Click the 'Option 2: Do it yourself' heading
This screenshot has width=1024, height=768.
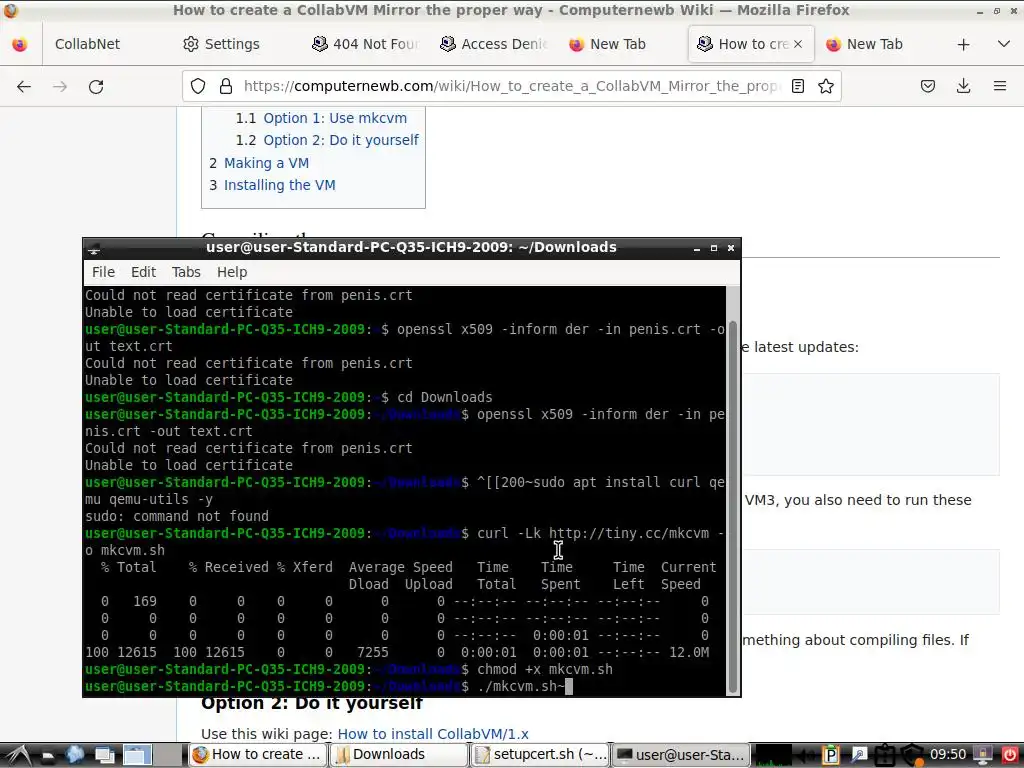(312, 703)
